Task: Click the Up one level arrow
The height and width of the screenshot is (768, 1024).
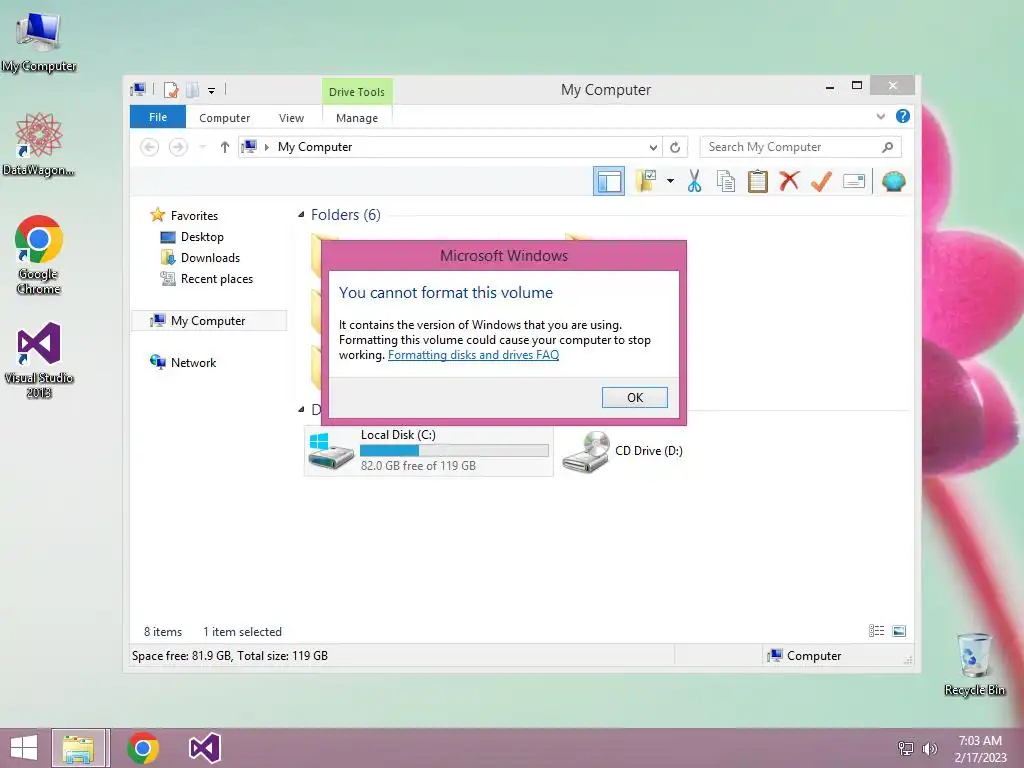Action: click(225, 147)
